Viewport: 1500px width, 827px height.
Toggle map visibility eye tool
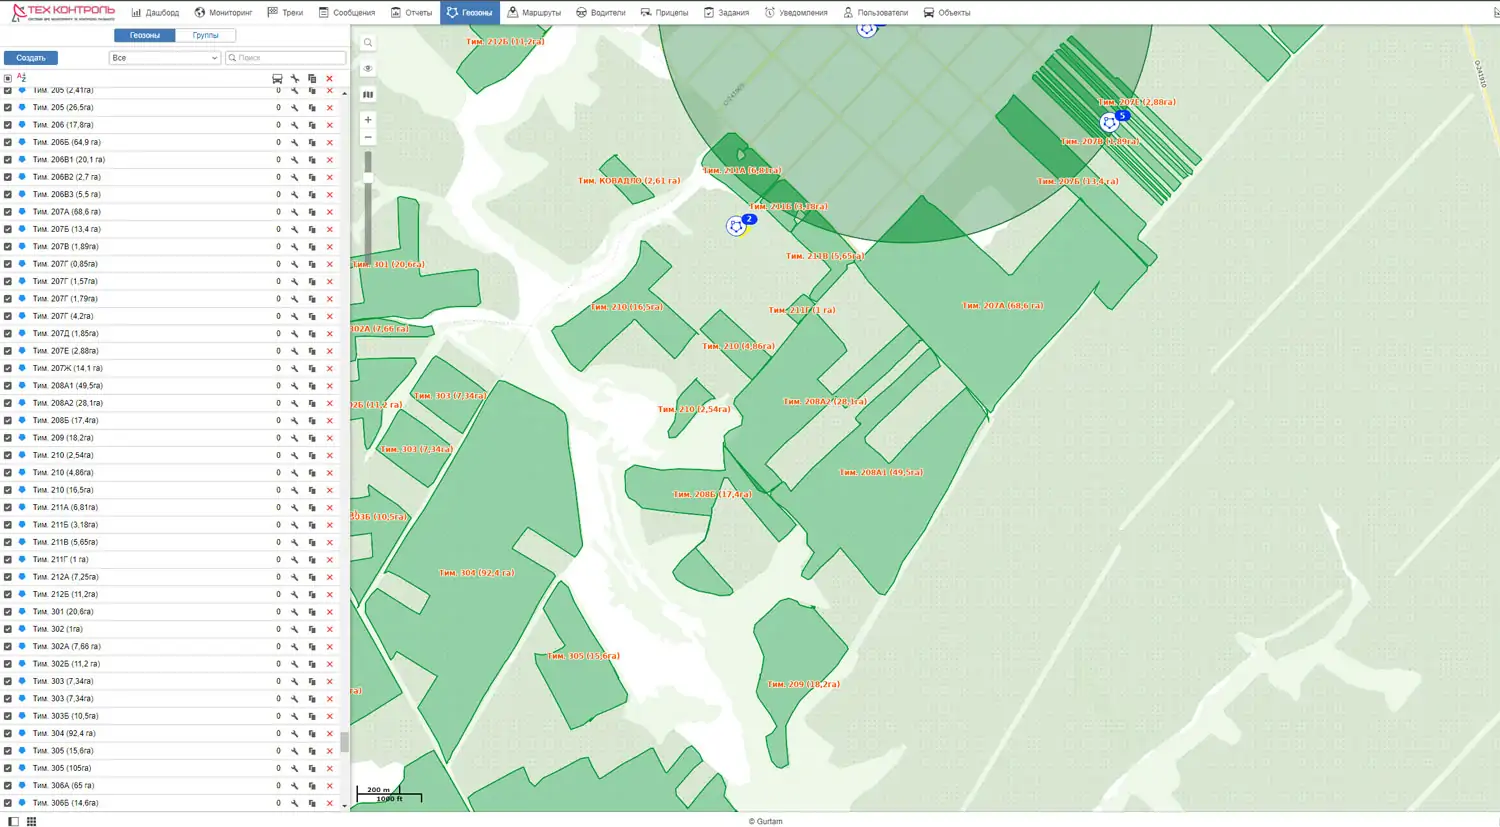coord(368,69)
